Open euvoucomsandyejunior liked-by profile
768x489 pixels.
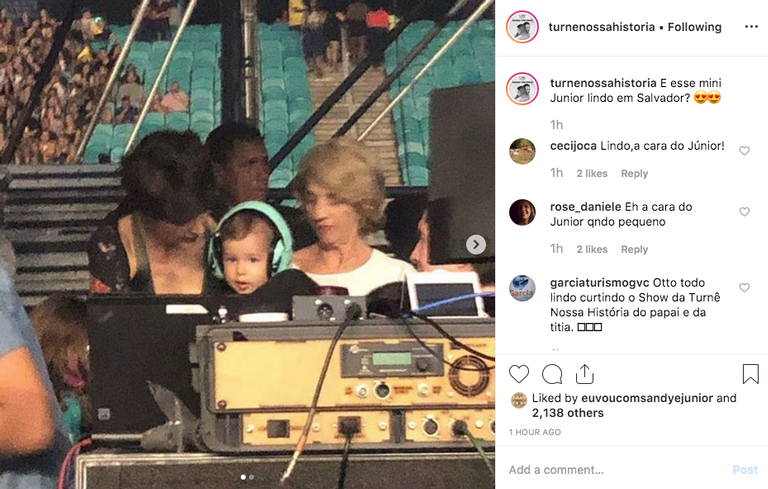click(x=647, y=398)
